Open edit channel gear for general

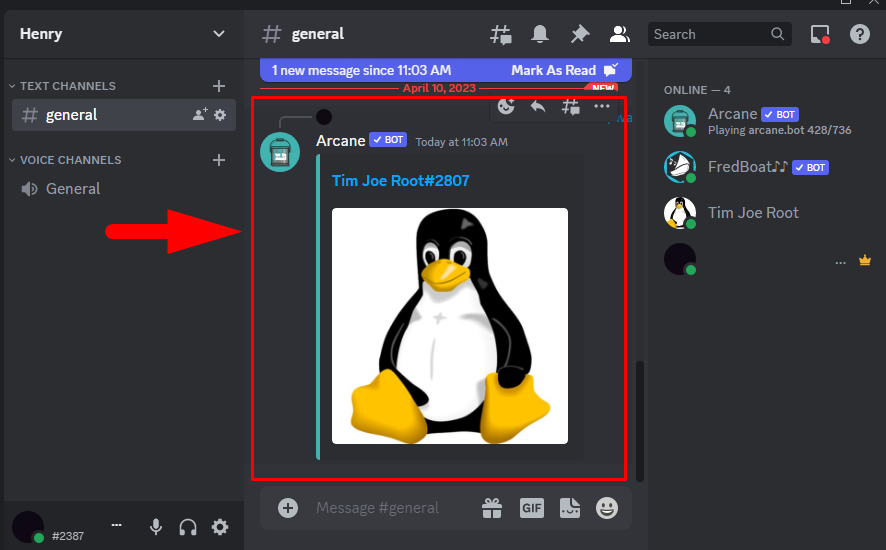220,115
